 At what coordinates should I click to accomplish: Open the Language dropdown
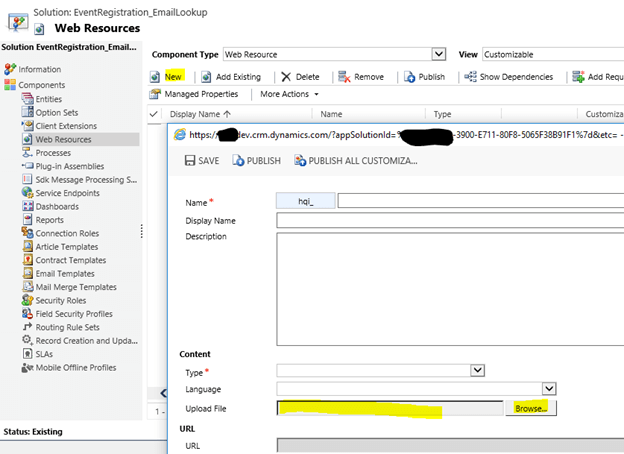tap(549, 389)
